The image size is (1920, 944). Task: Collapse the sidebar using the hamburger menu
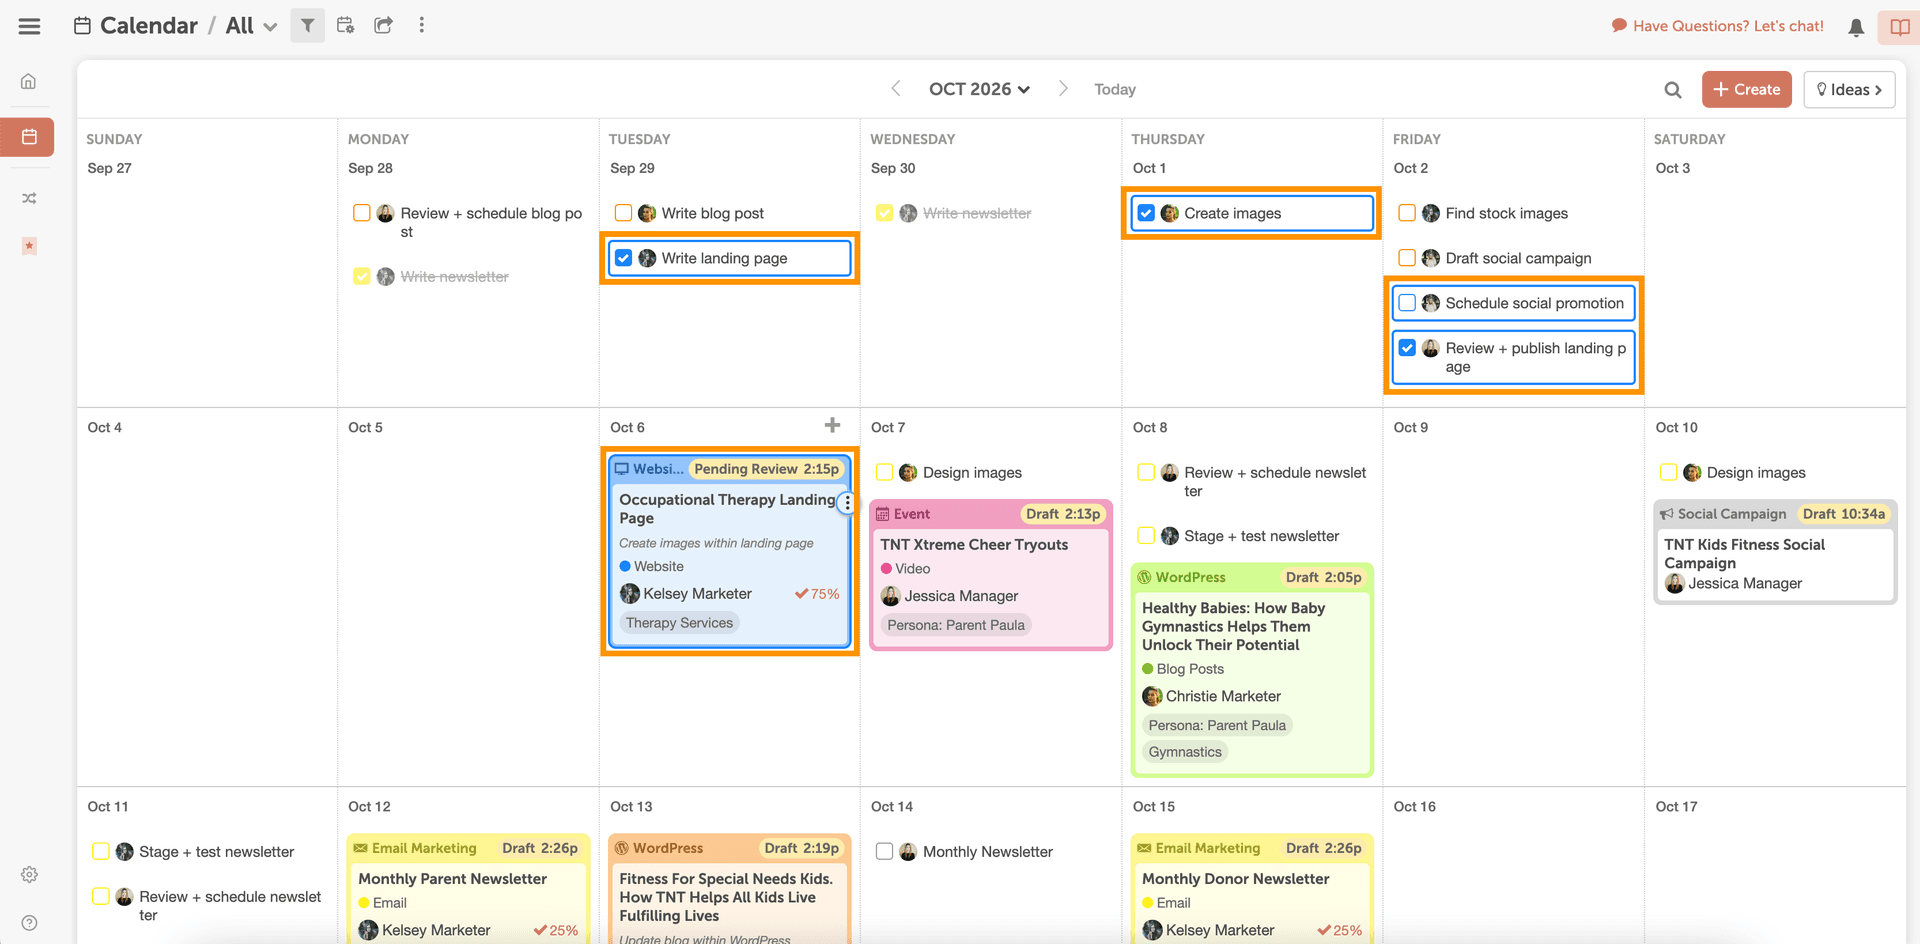pos(29,25)
